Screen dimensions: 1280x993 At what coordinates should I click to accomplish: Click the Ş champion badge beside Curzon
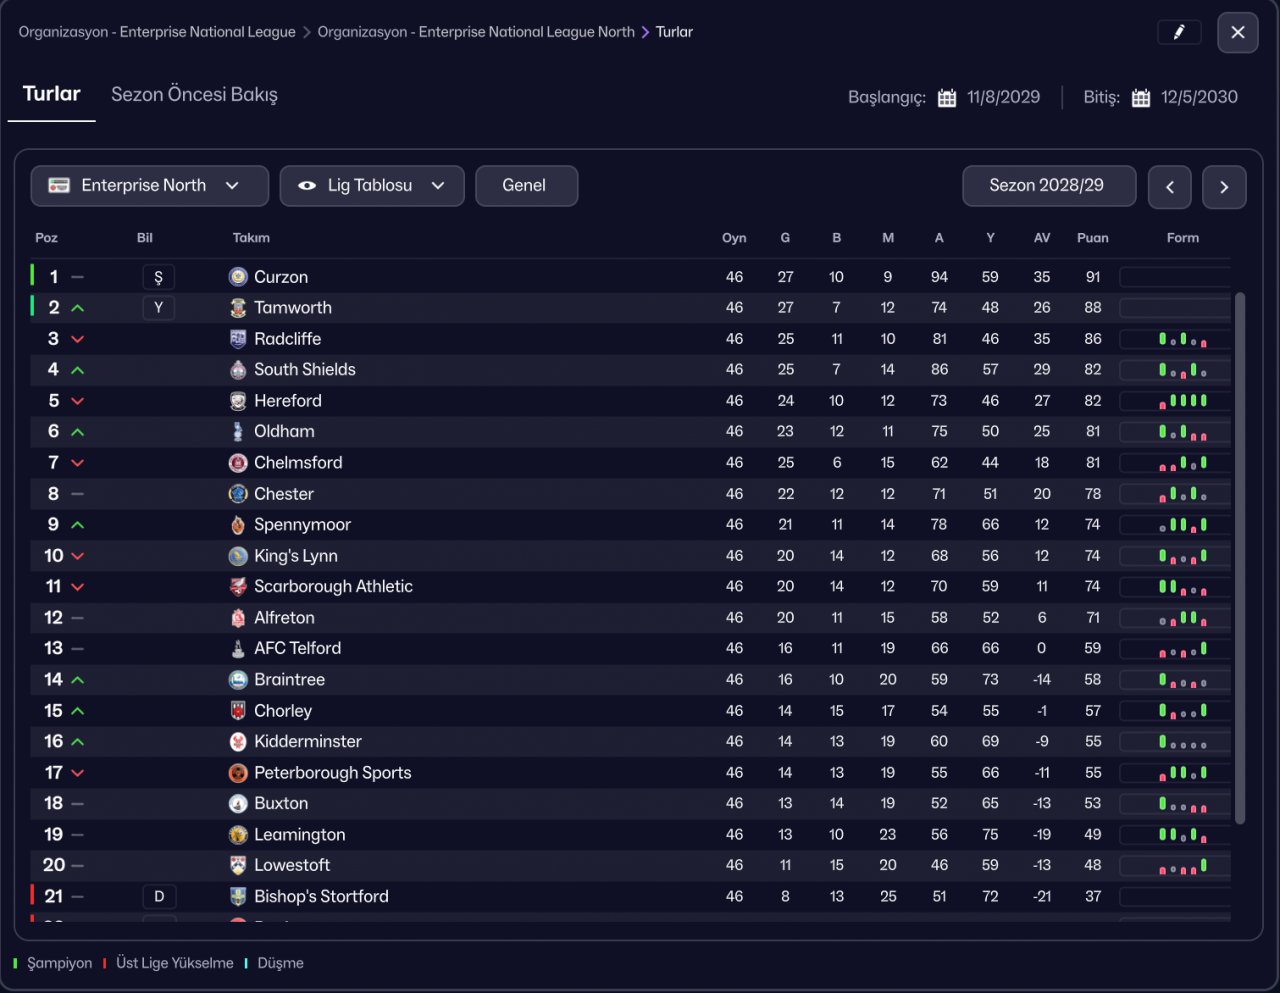(158, 277)
